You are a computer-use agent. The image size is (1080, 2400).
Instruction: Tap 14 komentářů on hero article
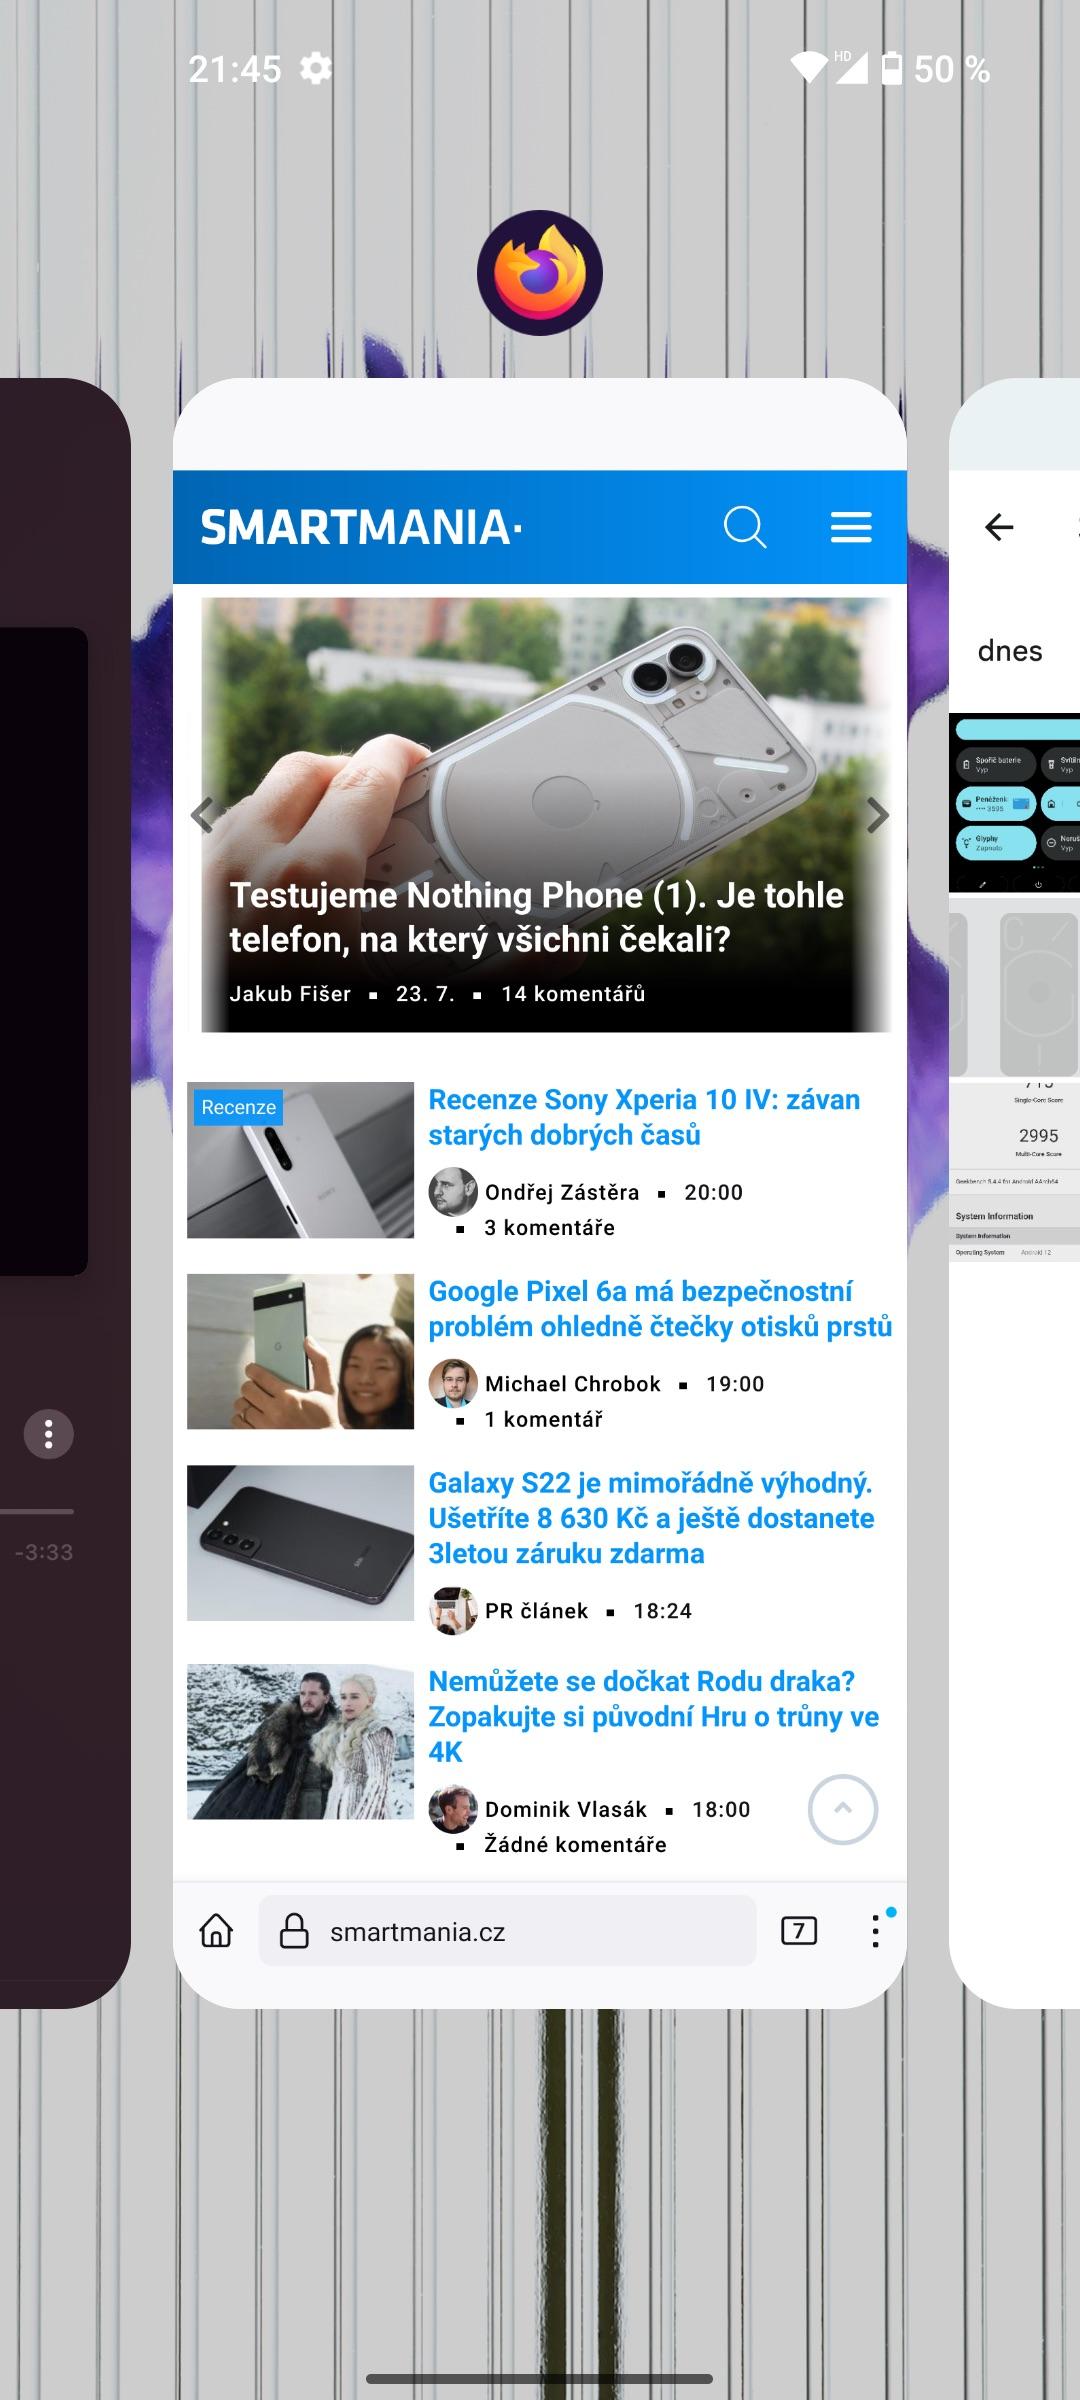point(573,993)
